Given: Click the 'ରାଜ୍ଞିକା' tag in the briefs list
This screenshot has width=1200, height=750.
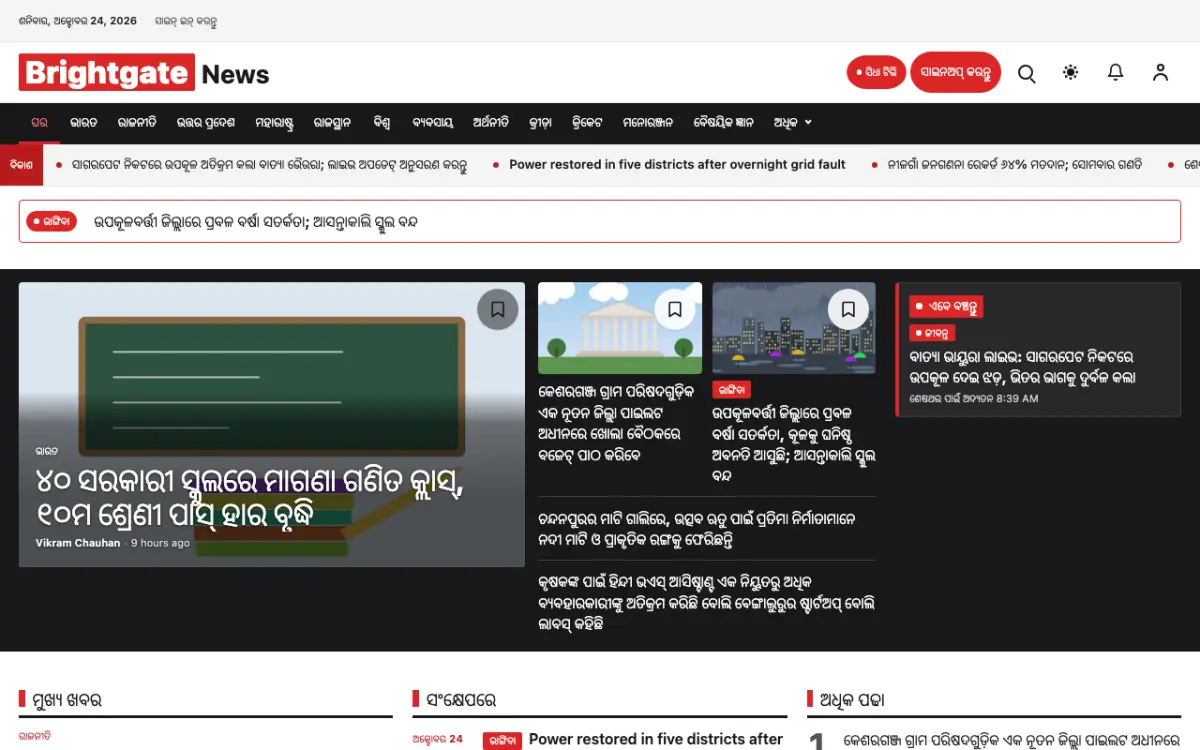Looking at the screenshot, I should (502, 741).
